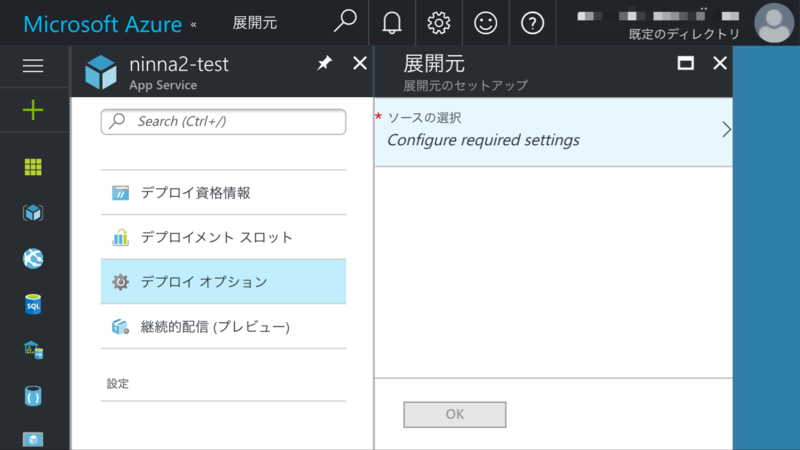Click the 設定 section header
Viewport: 800px width, 450px height.
coord(118,384)
